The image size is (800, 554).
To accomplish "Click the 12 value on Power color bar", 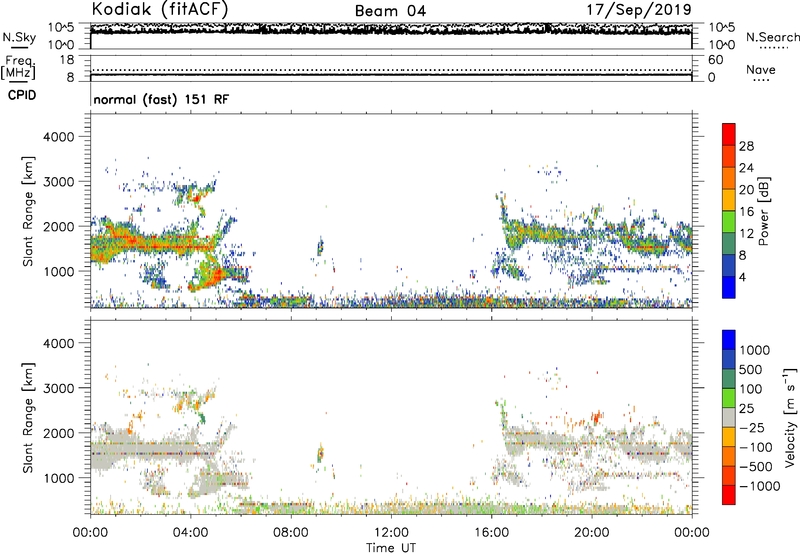I will (x=746, y=234).
